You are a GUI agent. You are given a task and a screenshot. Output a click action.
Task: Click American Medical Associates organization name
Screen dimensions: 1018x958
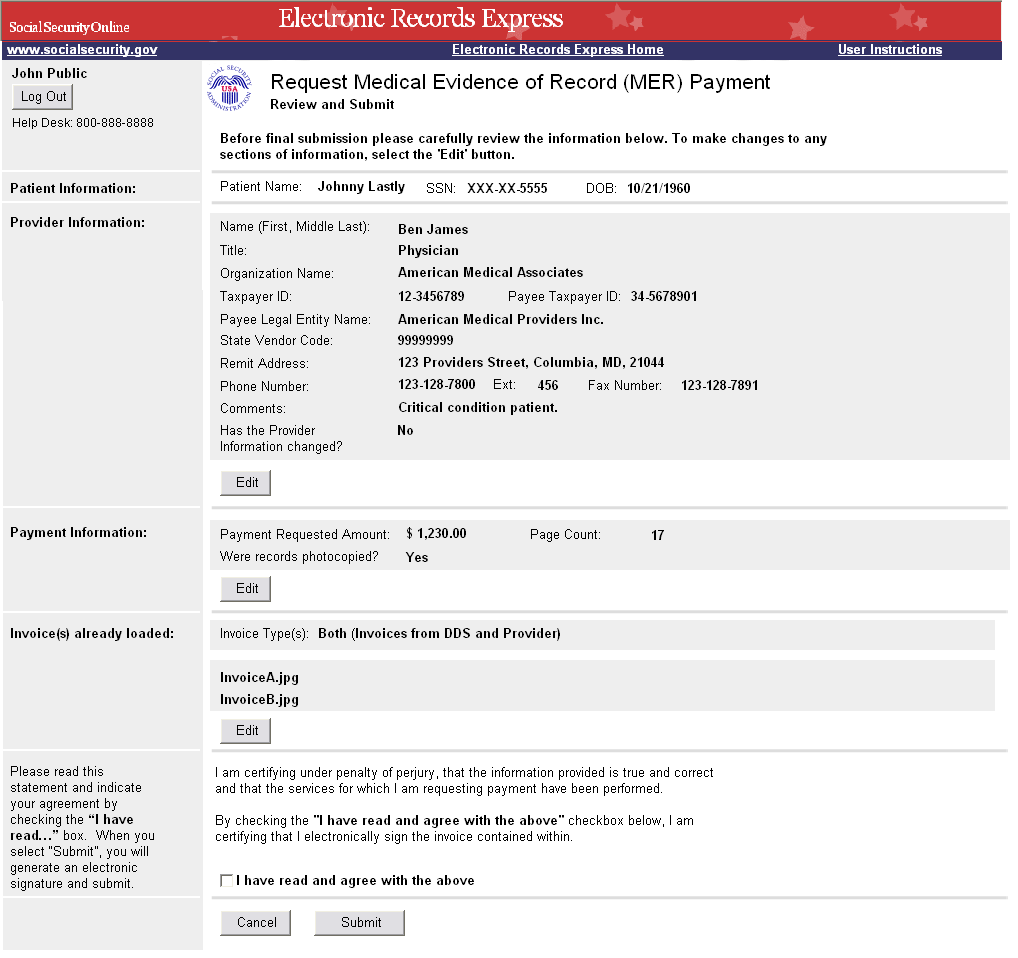point(490,273)
